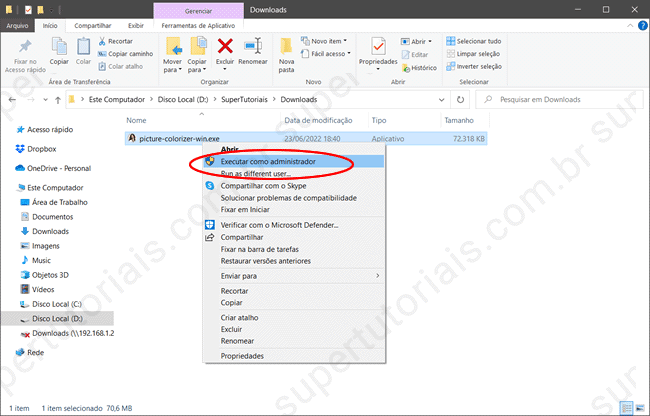Switch to the Exibir ribbon tab
The image size is (650, 416).
pos(136,25)
